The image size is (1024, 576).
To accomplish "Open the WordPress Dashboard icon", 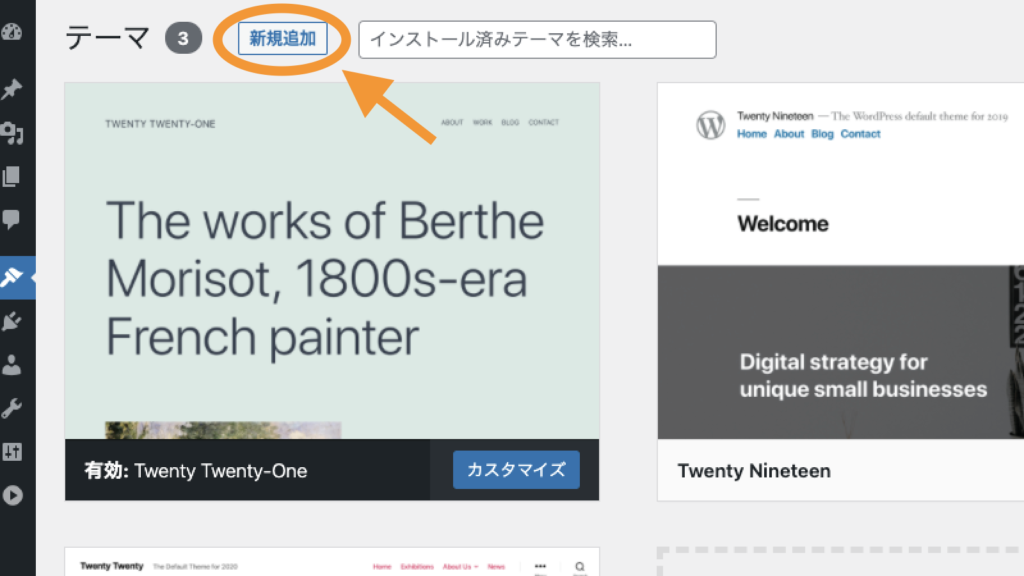I will point(15,33).
